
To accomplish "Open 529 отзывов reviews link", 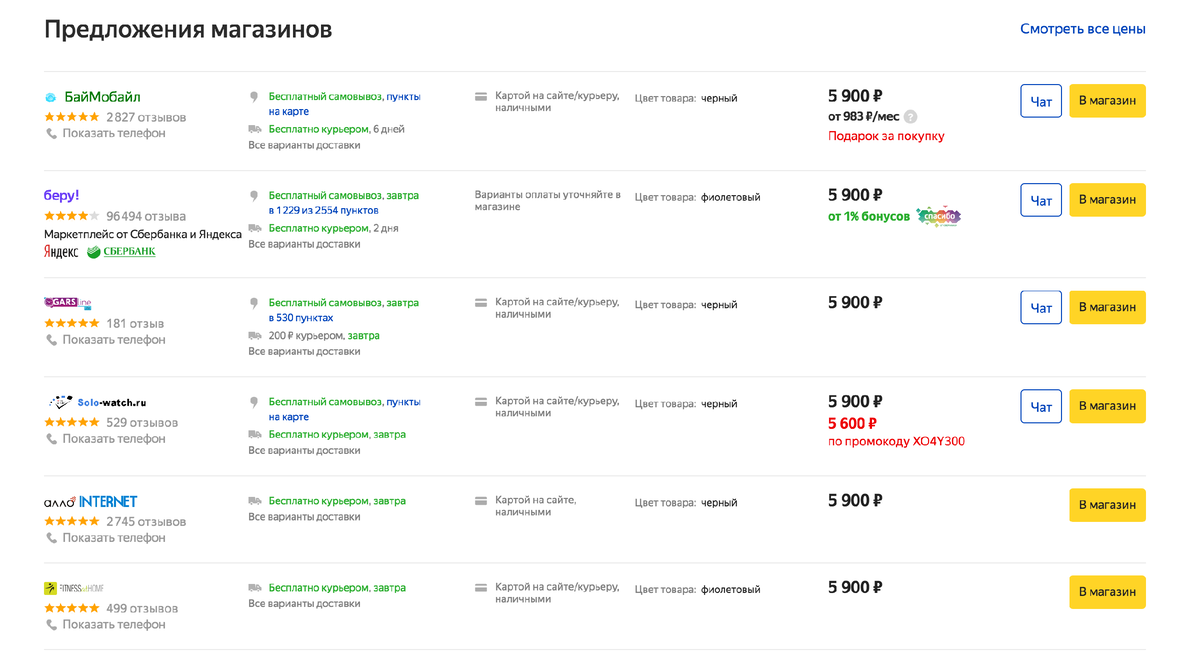I will [x=142, y=423].
